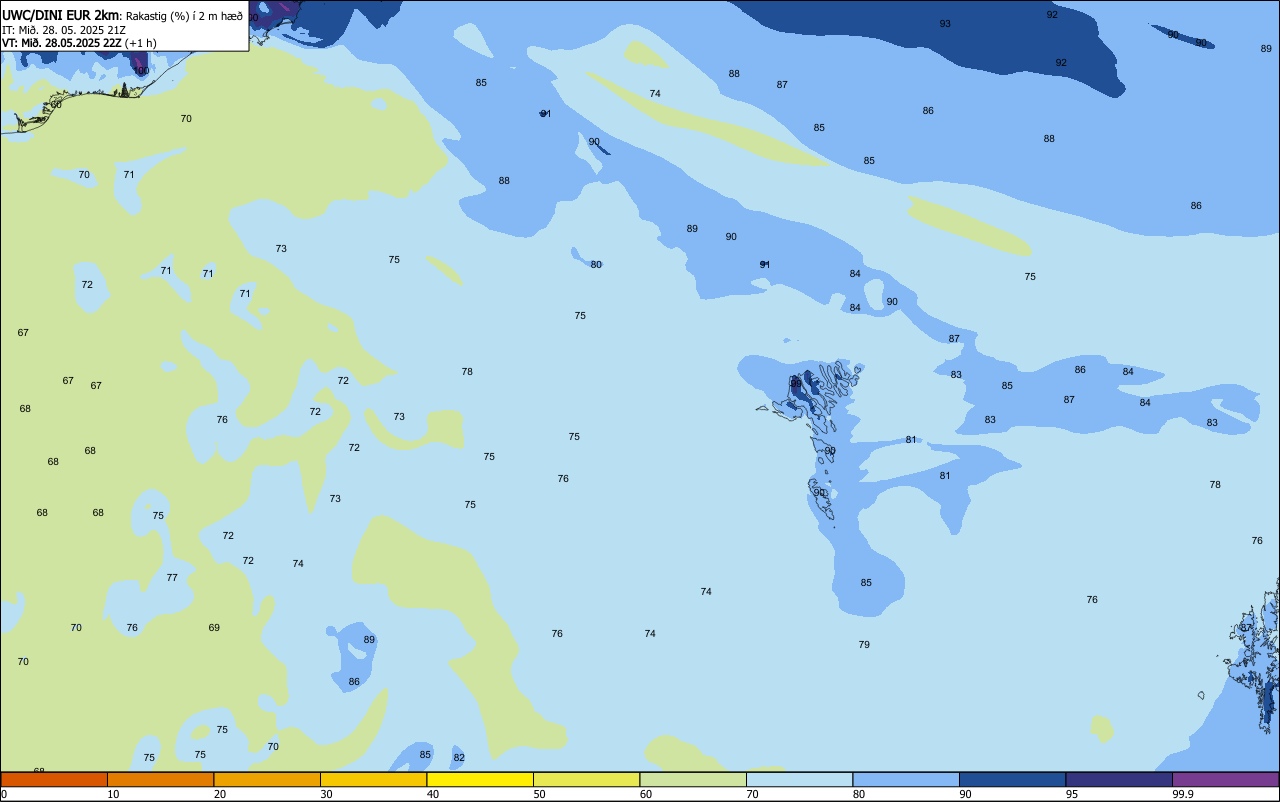Click the 77 humidity value on the map
This screenshot has height=802, width=1280.
pyautogui.click(x=172, y=578)
